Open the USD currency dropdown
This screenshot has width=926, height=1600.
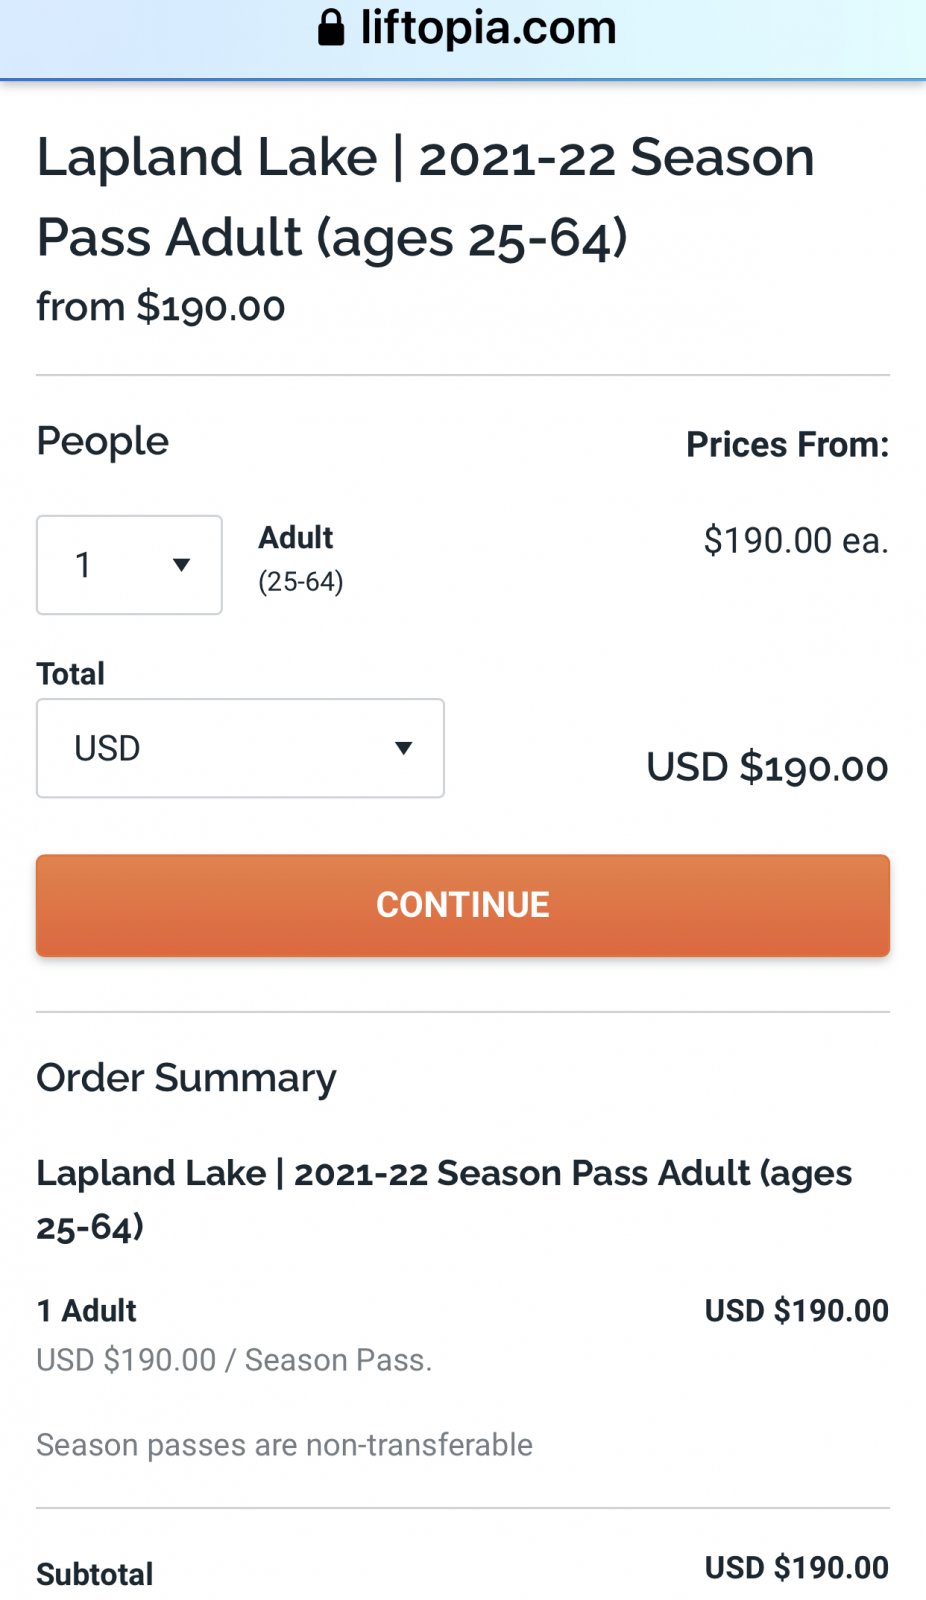point(240,748)
